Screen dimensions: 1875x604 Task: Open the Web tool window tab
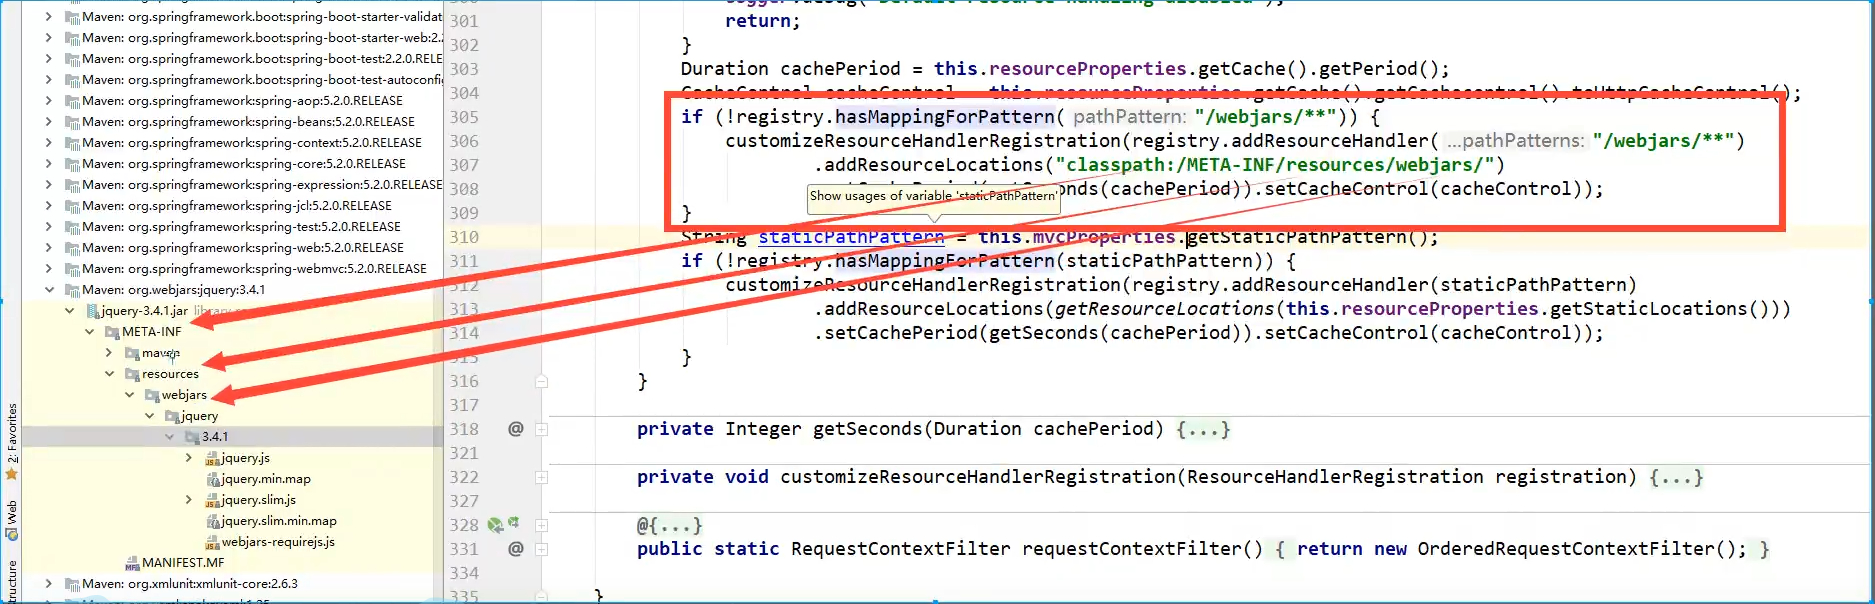coord(12,512)
